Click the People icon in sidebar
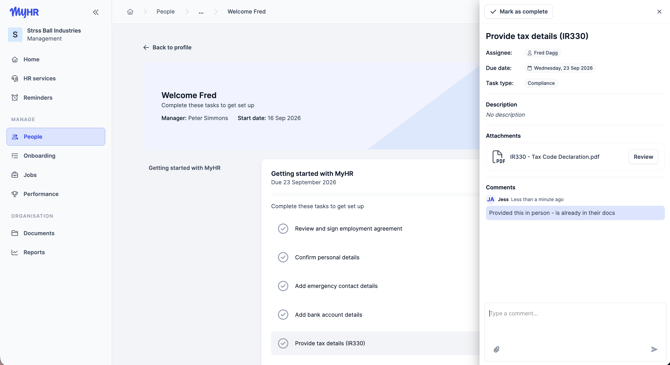Image resolution: width=670 pixels, height=365 pixels. [15, 137]
